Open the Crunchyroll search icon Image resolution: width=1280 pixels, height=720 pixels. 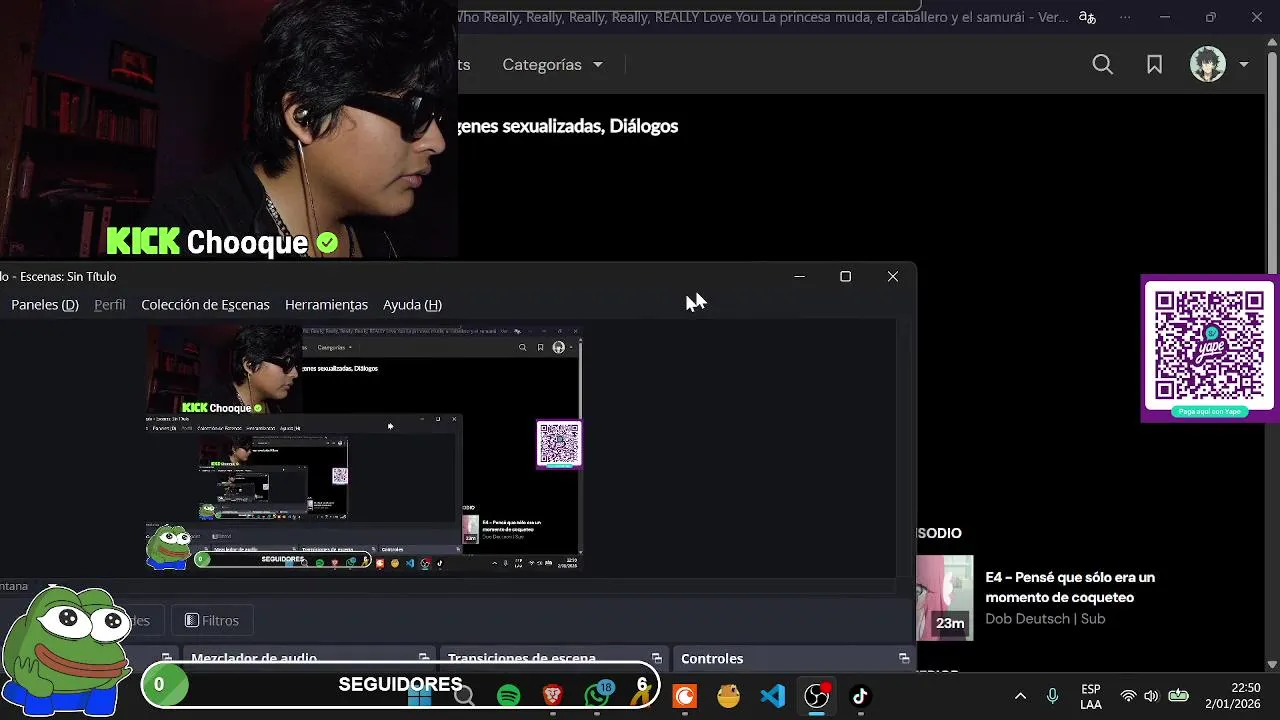1102,65
